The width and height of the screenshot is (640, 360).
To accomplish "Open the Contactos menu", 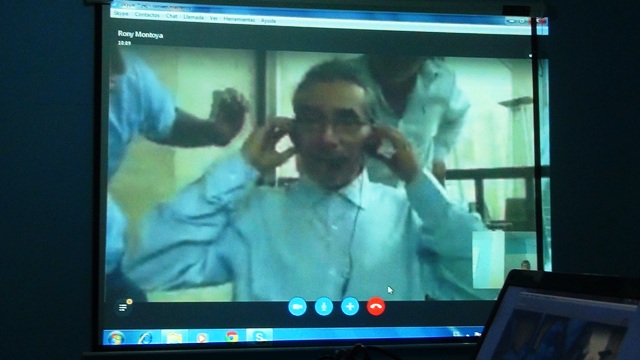I will click(x=147, y=15).
